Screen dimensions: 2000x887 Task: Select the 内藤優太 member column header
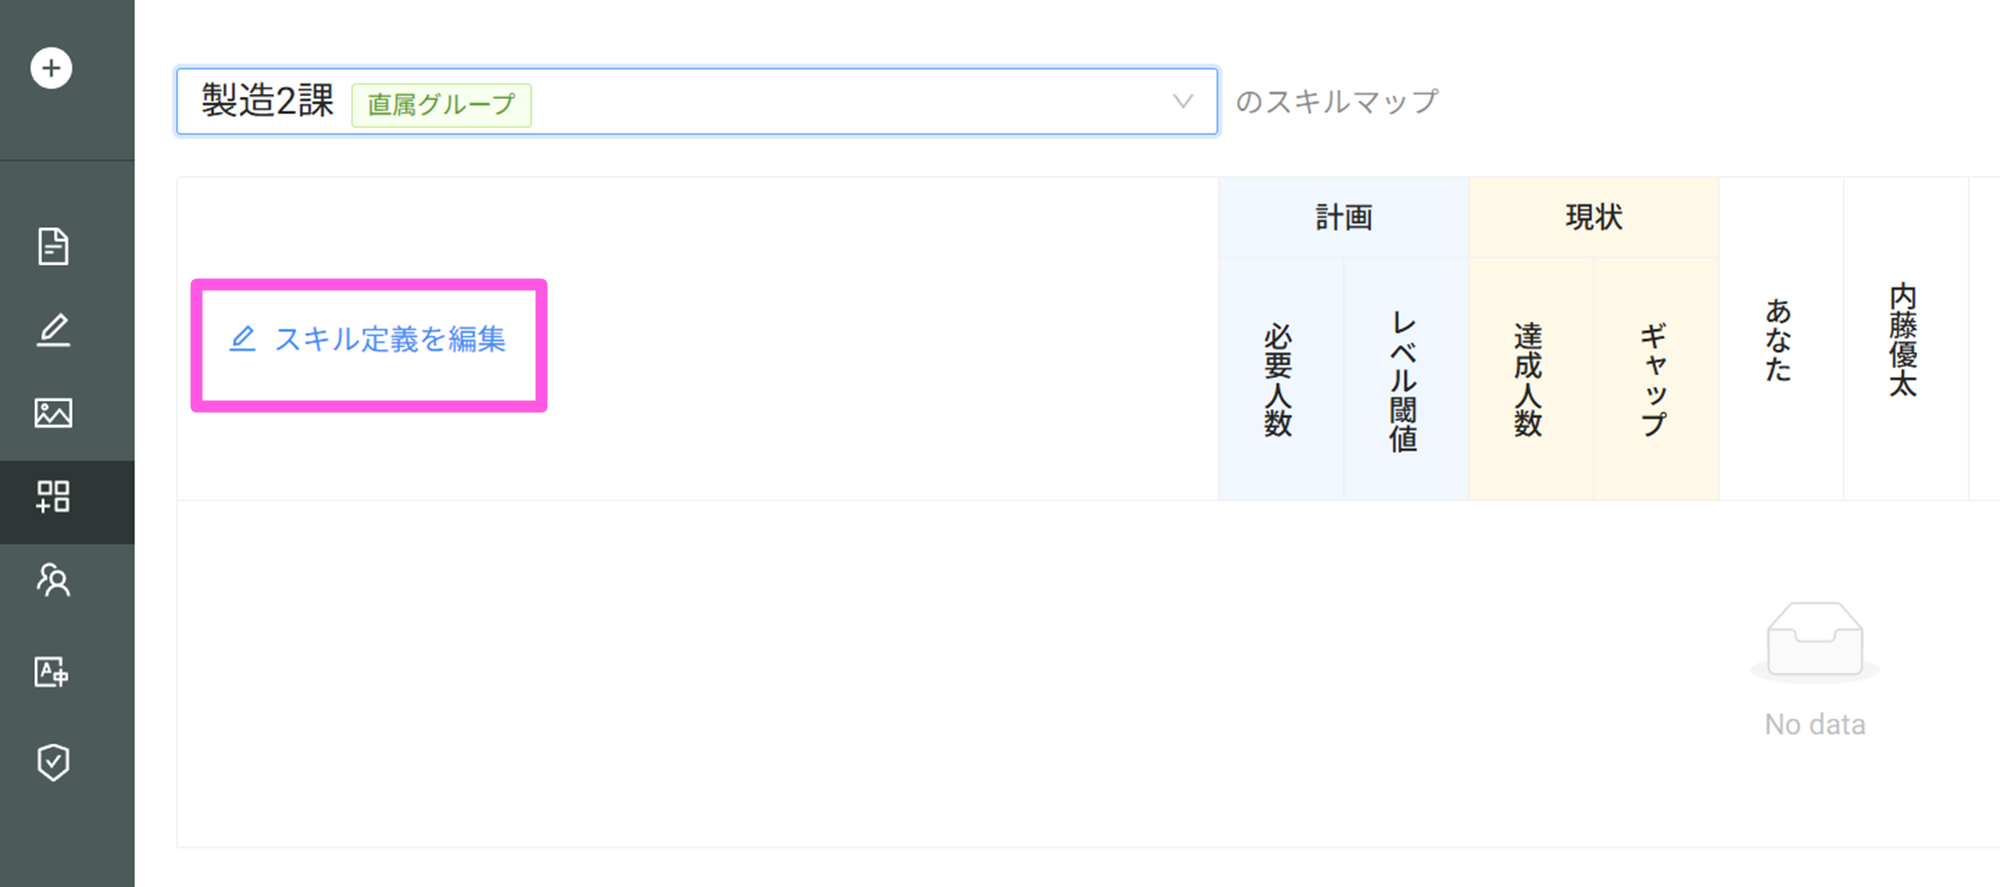coord(1903,340)
